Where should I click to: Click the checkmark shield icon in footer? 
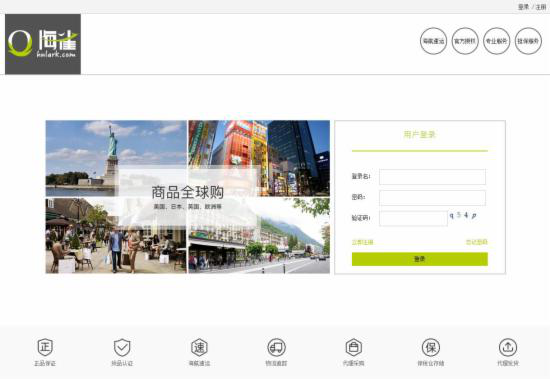click(122, 347)
